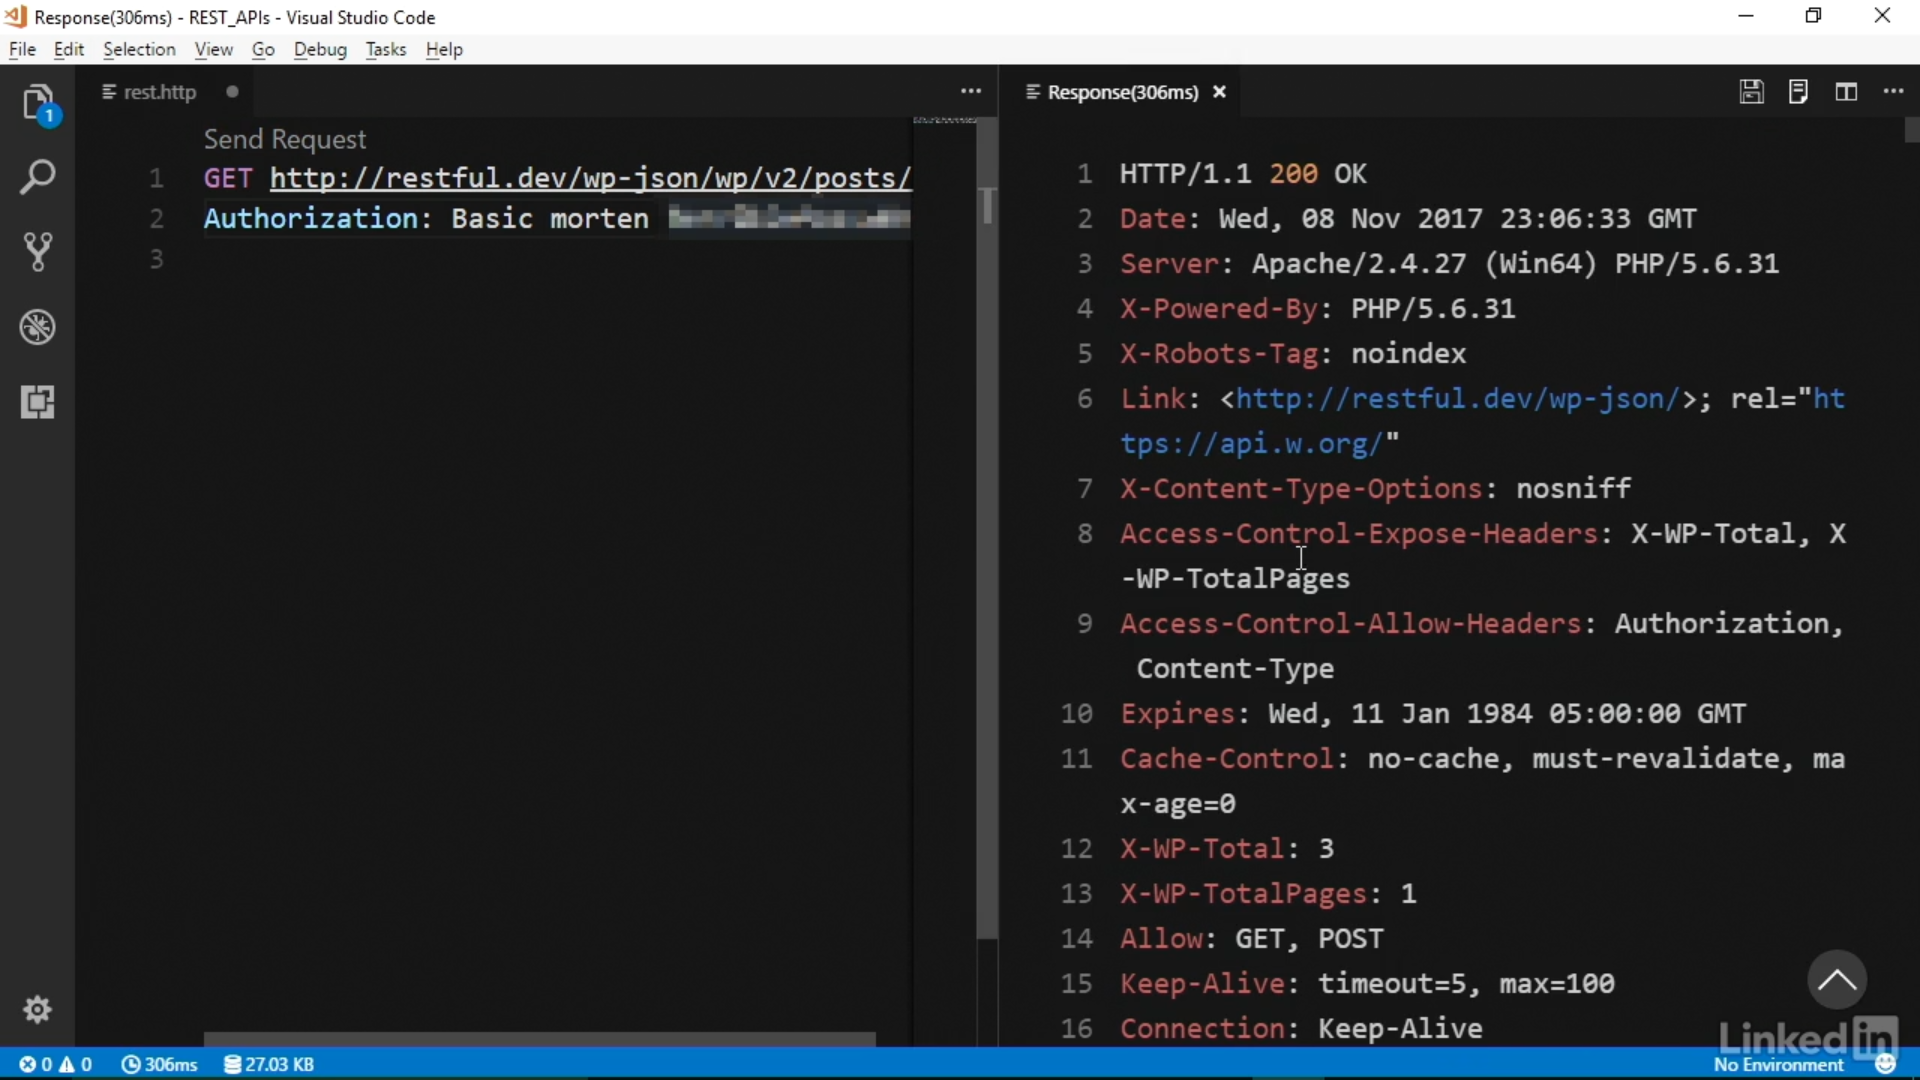Click the 306ms duration status item

159,1064
